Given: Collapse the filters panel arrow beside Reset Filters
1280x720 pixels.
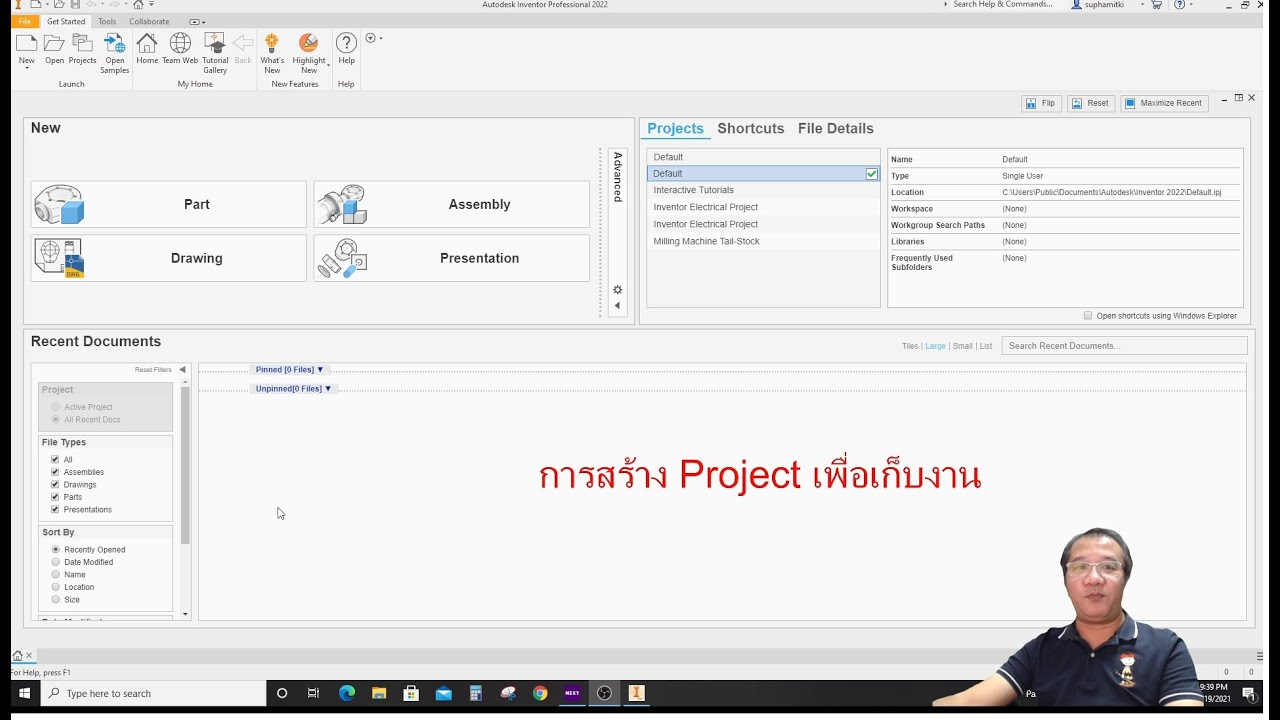Looking at the screenshot, I should point(183,370).
